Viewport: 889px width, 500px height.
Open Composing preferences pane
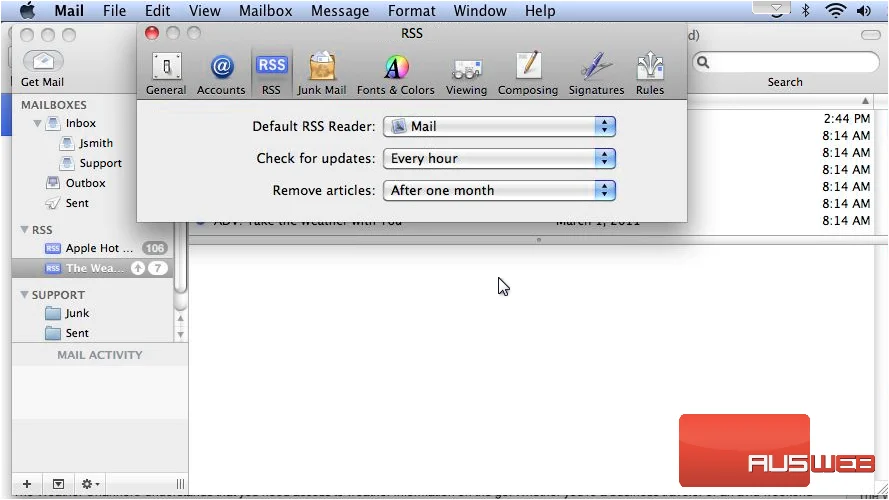(x=528, y=74)
